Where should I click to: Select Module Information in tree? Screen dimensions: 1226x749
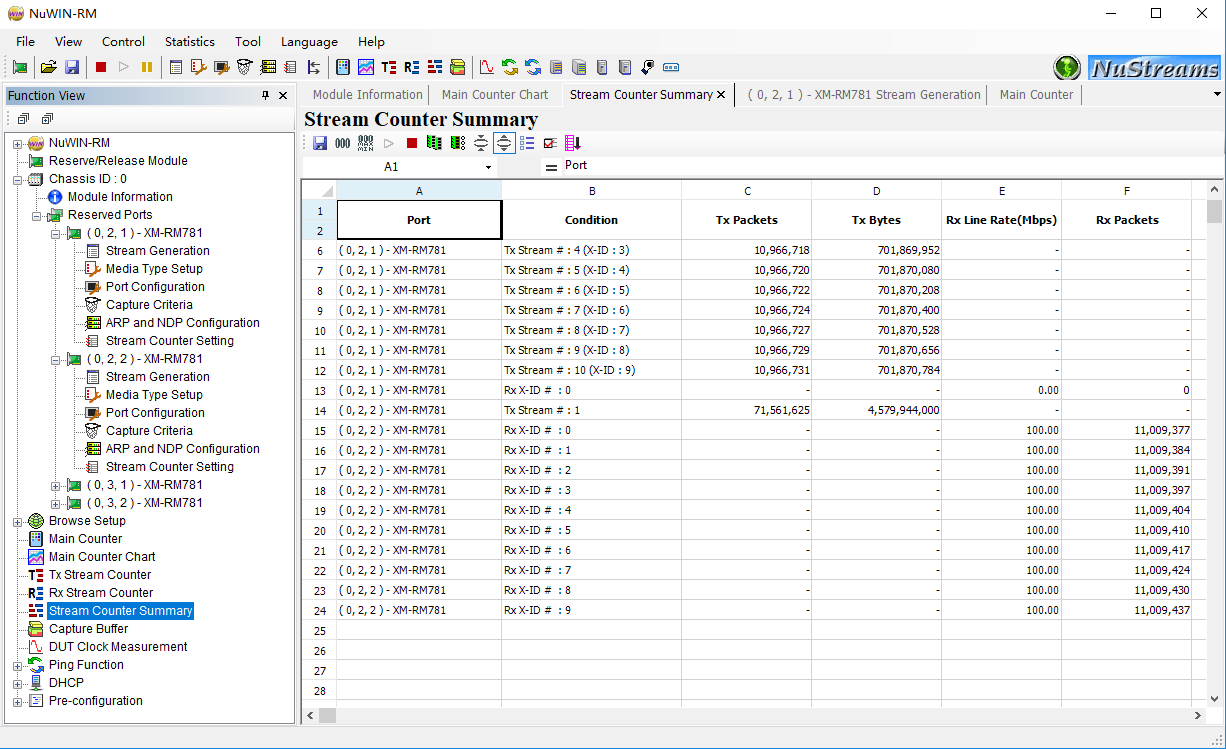coord(120,197)
